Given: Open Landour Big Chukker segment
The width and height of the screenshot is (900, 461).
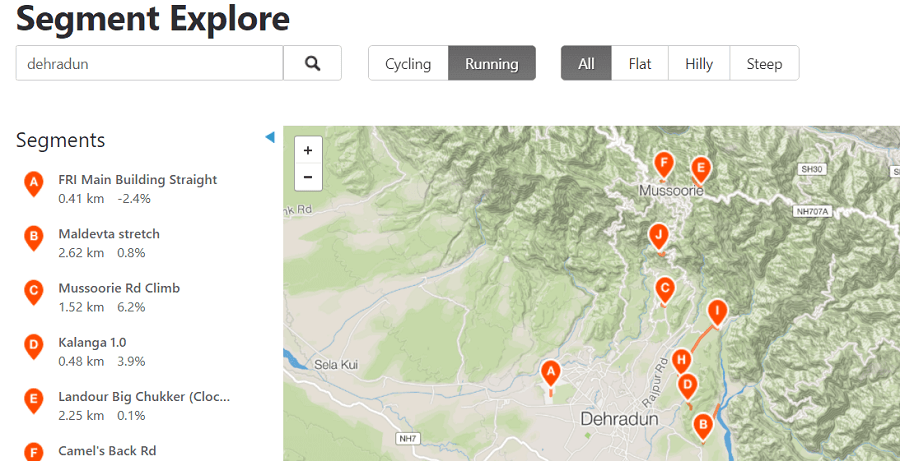Looking at the screenshot, I should pyautogui.click(x=144, y=397).
